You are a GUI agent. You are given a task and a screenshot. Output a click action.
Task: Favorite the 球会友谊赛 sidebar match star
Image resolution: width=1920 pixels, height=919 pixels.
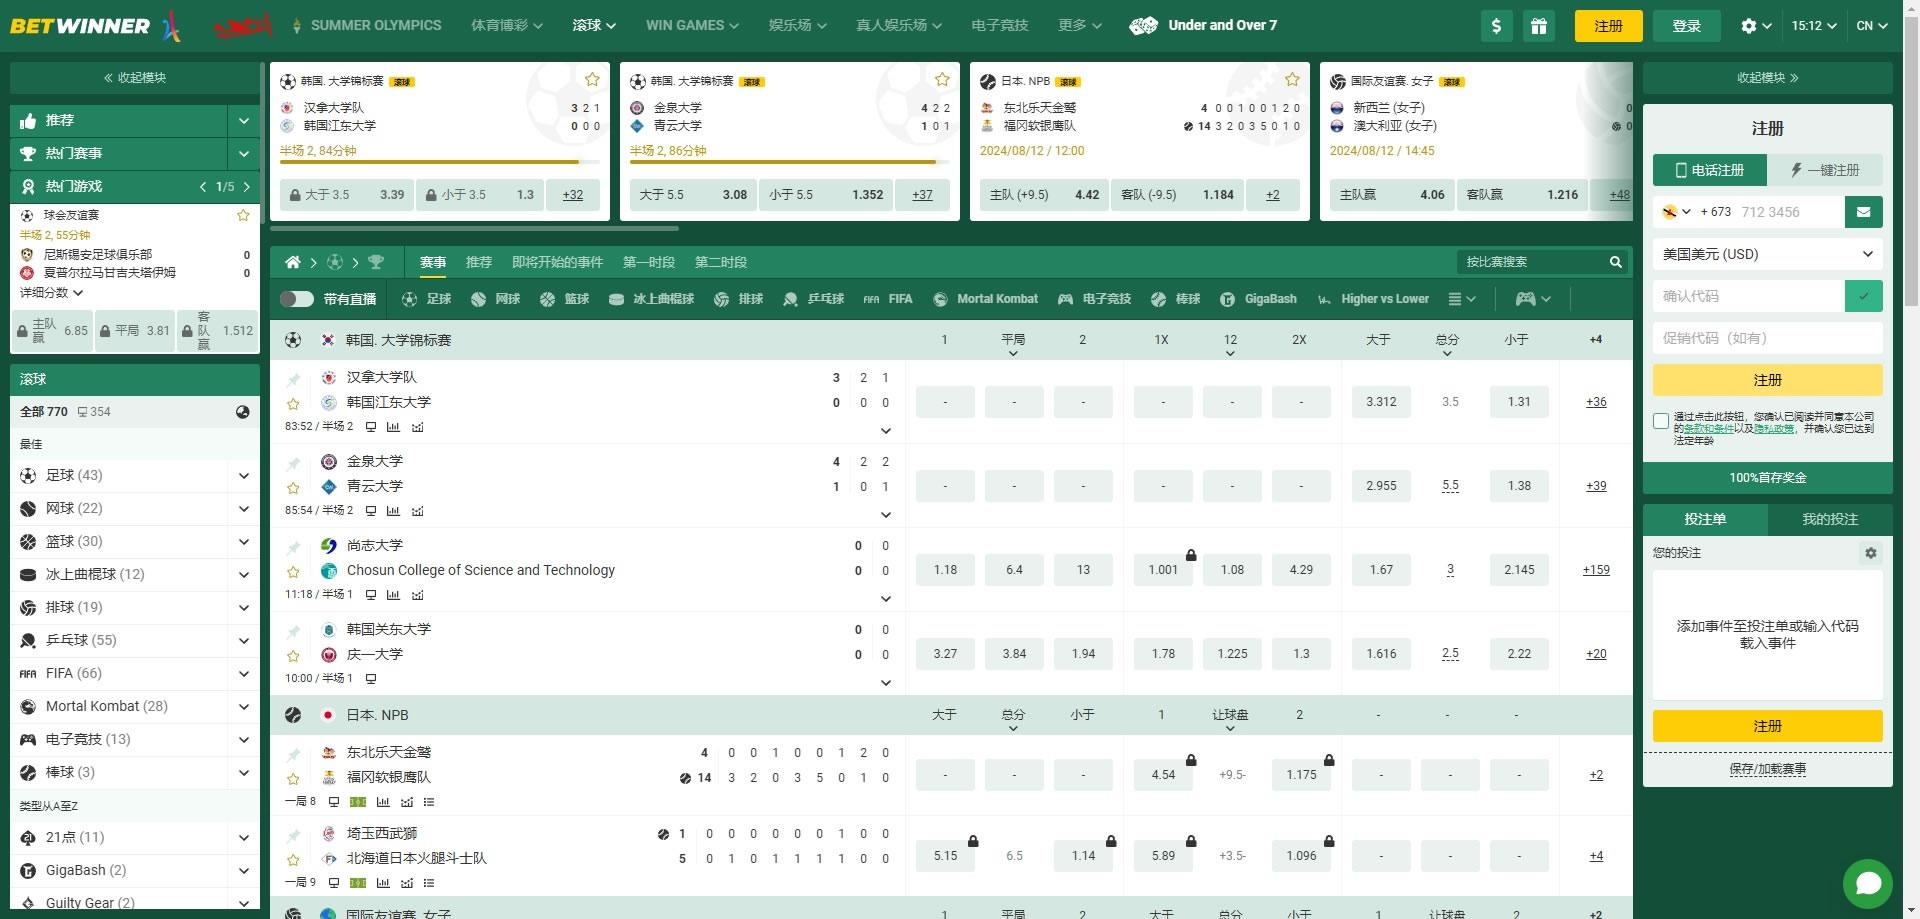243,215
